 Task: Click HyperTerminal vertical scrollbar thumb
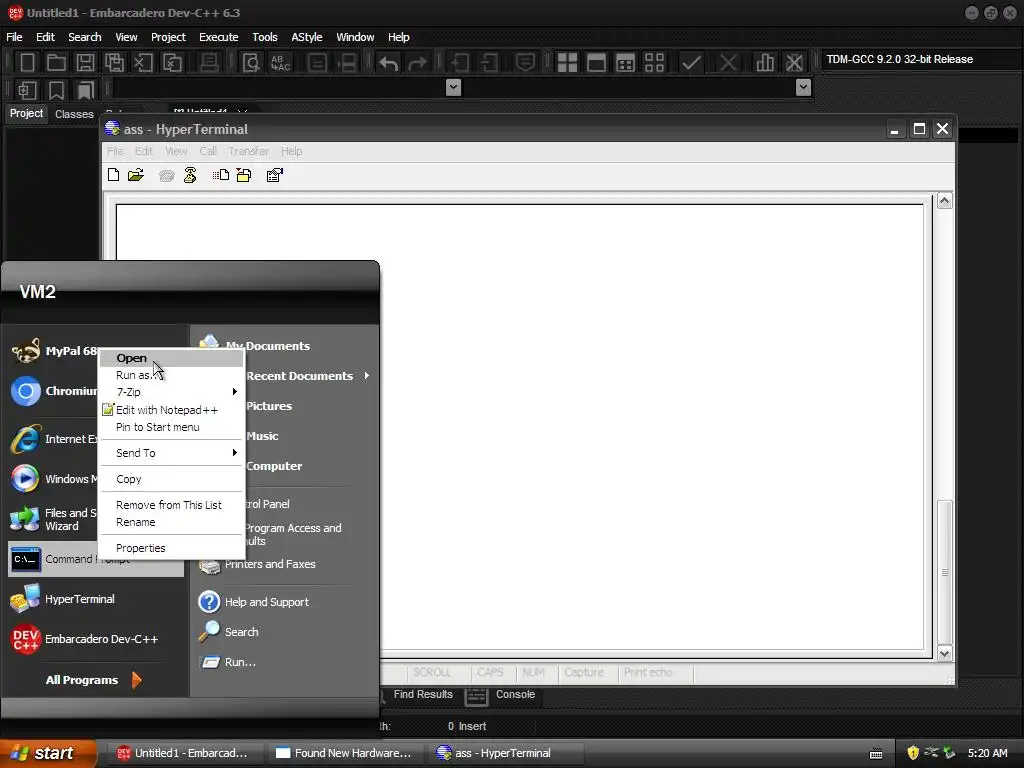click(x=944, y=573)
